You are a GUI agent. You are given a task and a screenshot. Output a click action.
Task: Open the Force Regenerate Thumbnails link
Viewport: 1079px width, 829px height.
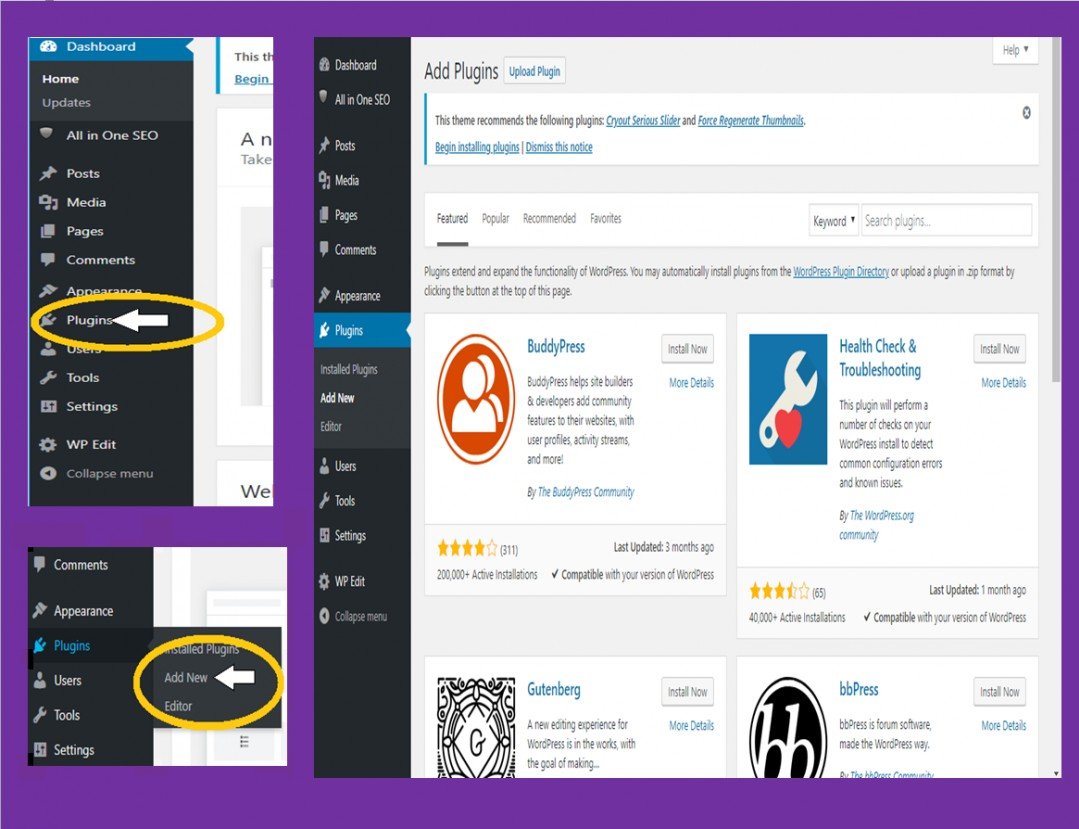[751, 120]
